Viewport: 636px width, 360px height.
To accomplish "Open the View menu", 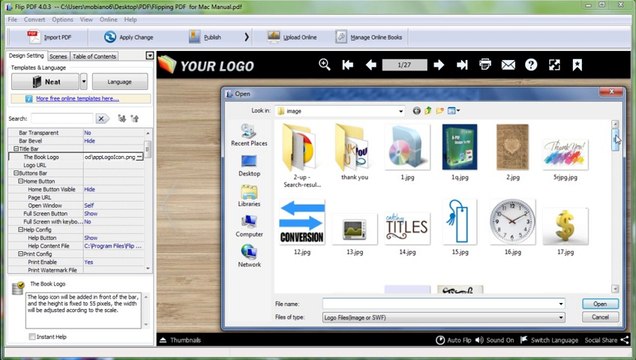I will point(86,19).
